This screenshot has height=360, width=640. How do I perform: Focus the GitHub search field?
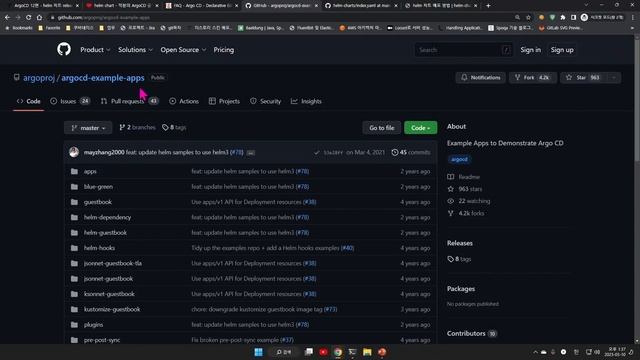tap(464, 50)
